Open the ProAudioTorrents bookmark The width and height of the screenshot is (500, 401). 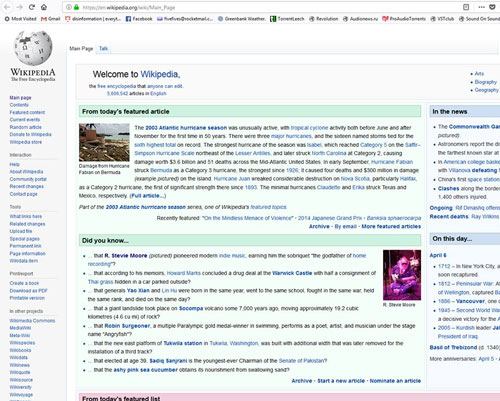404,19
